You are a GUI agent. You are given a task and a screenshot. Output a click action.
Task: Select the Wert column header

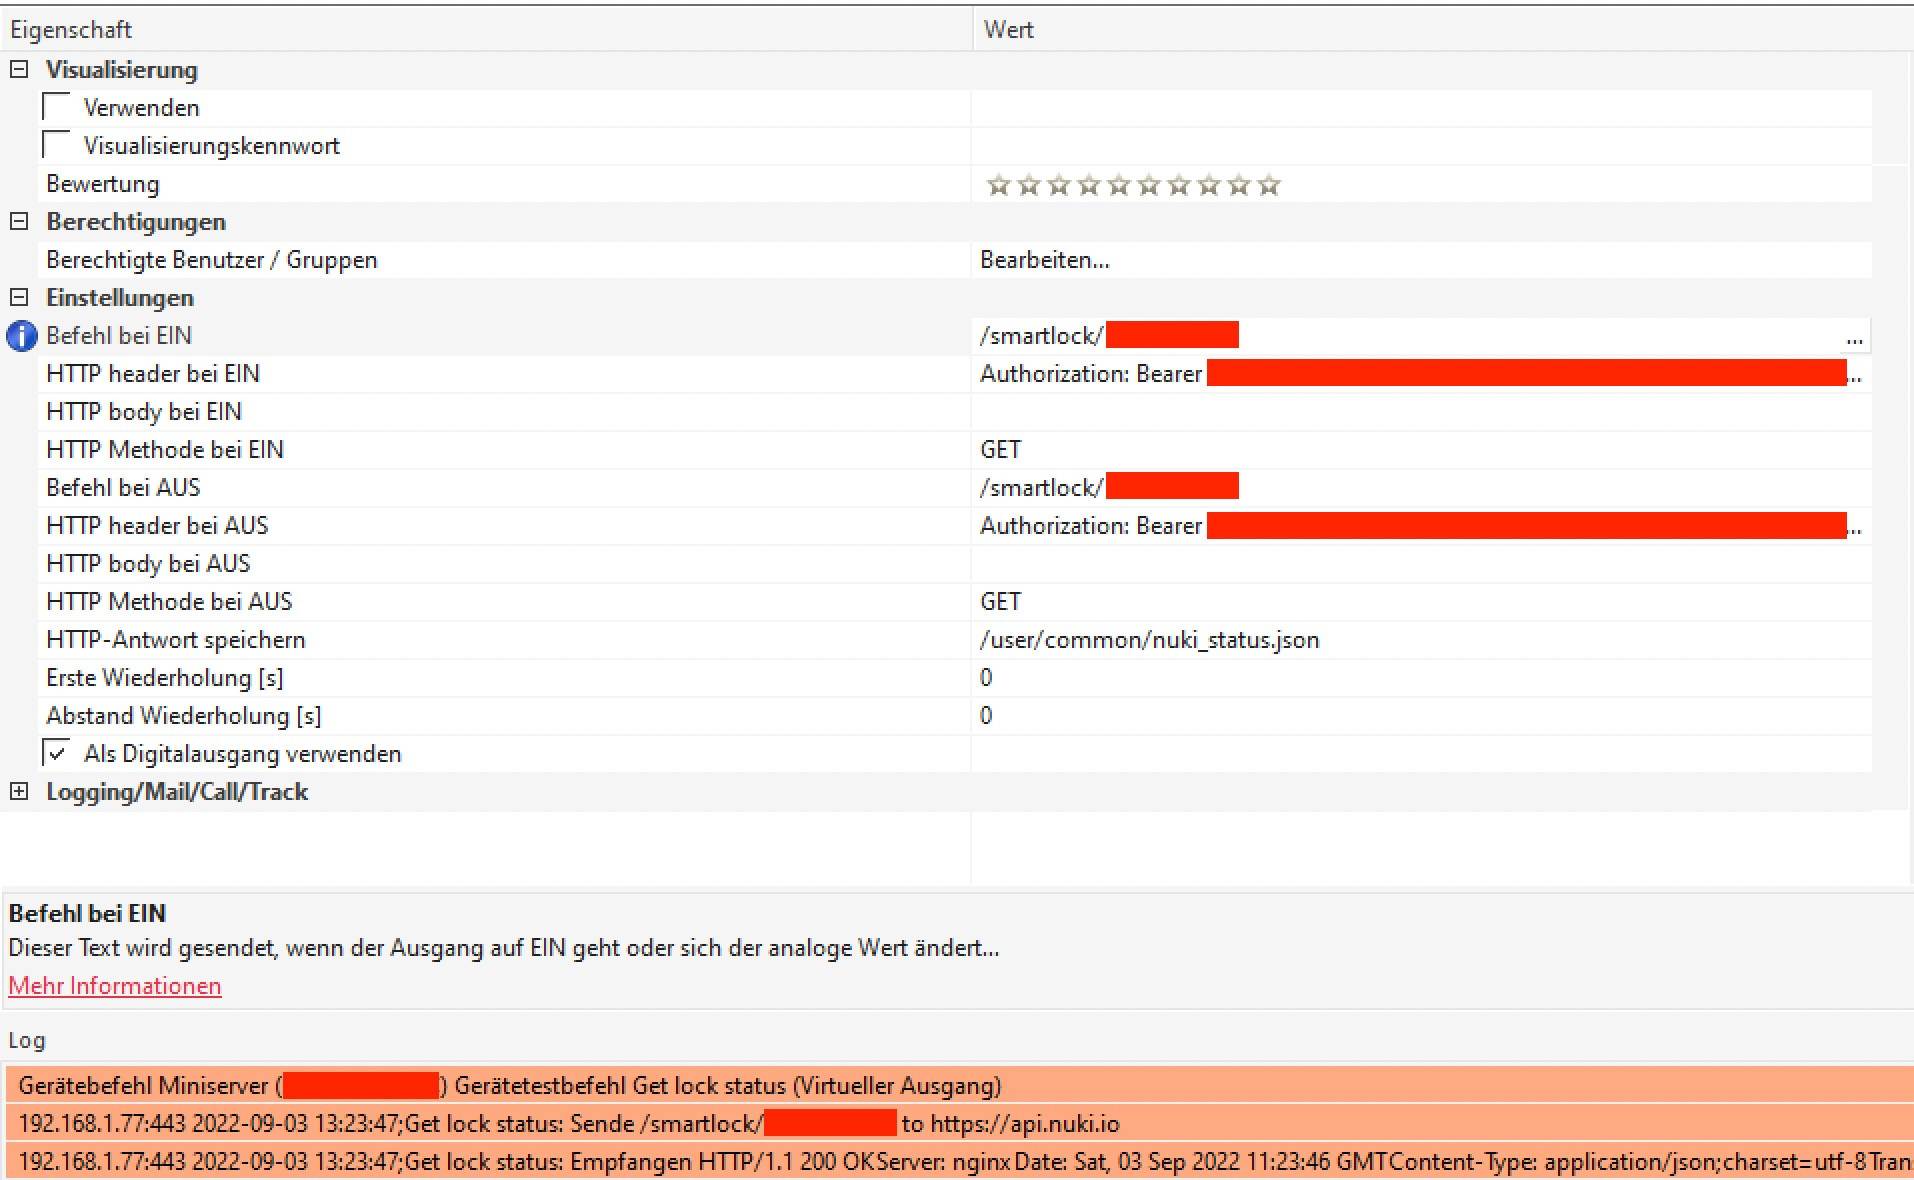pos(1443,29)
